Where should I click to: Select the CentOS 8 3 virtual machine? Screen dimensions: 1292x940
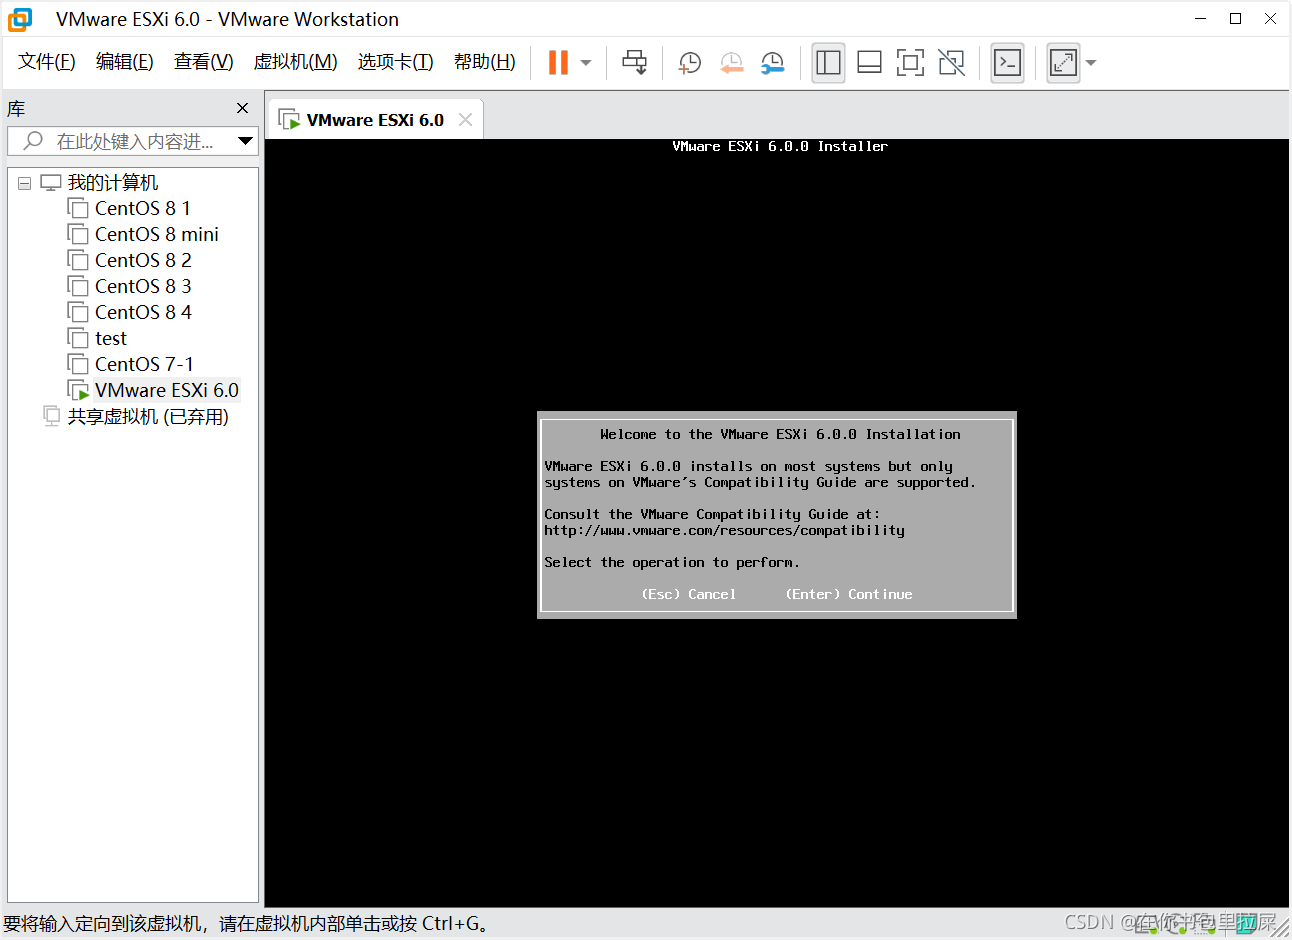tap(143, 286)
